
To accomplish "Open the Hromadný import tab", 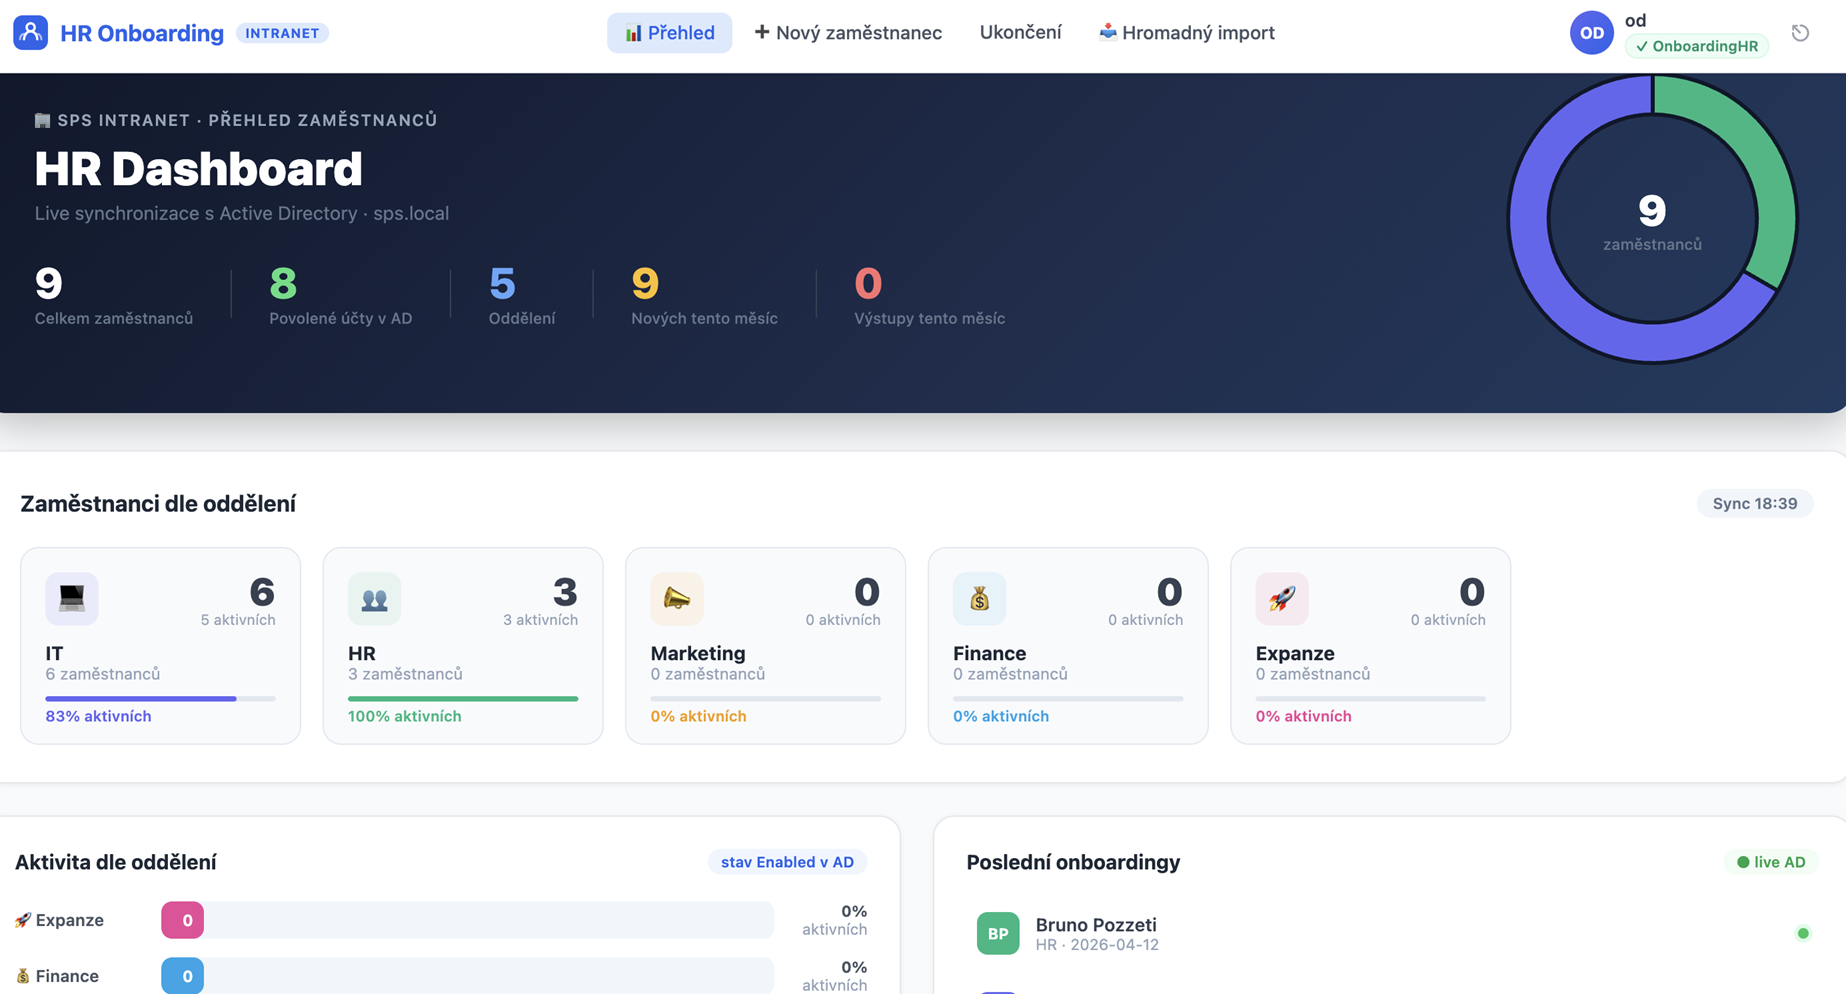I will coord(1186,33).
